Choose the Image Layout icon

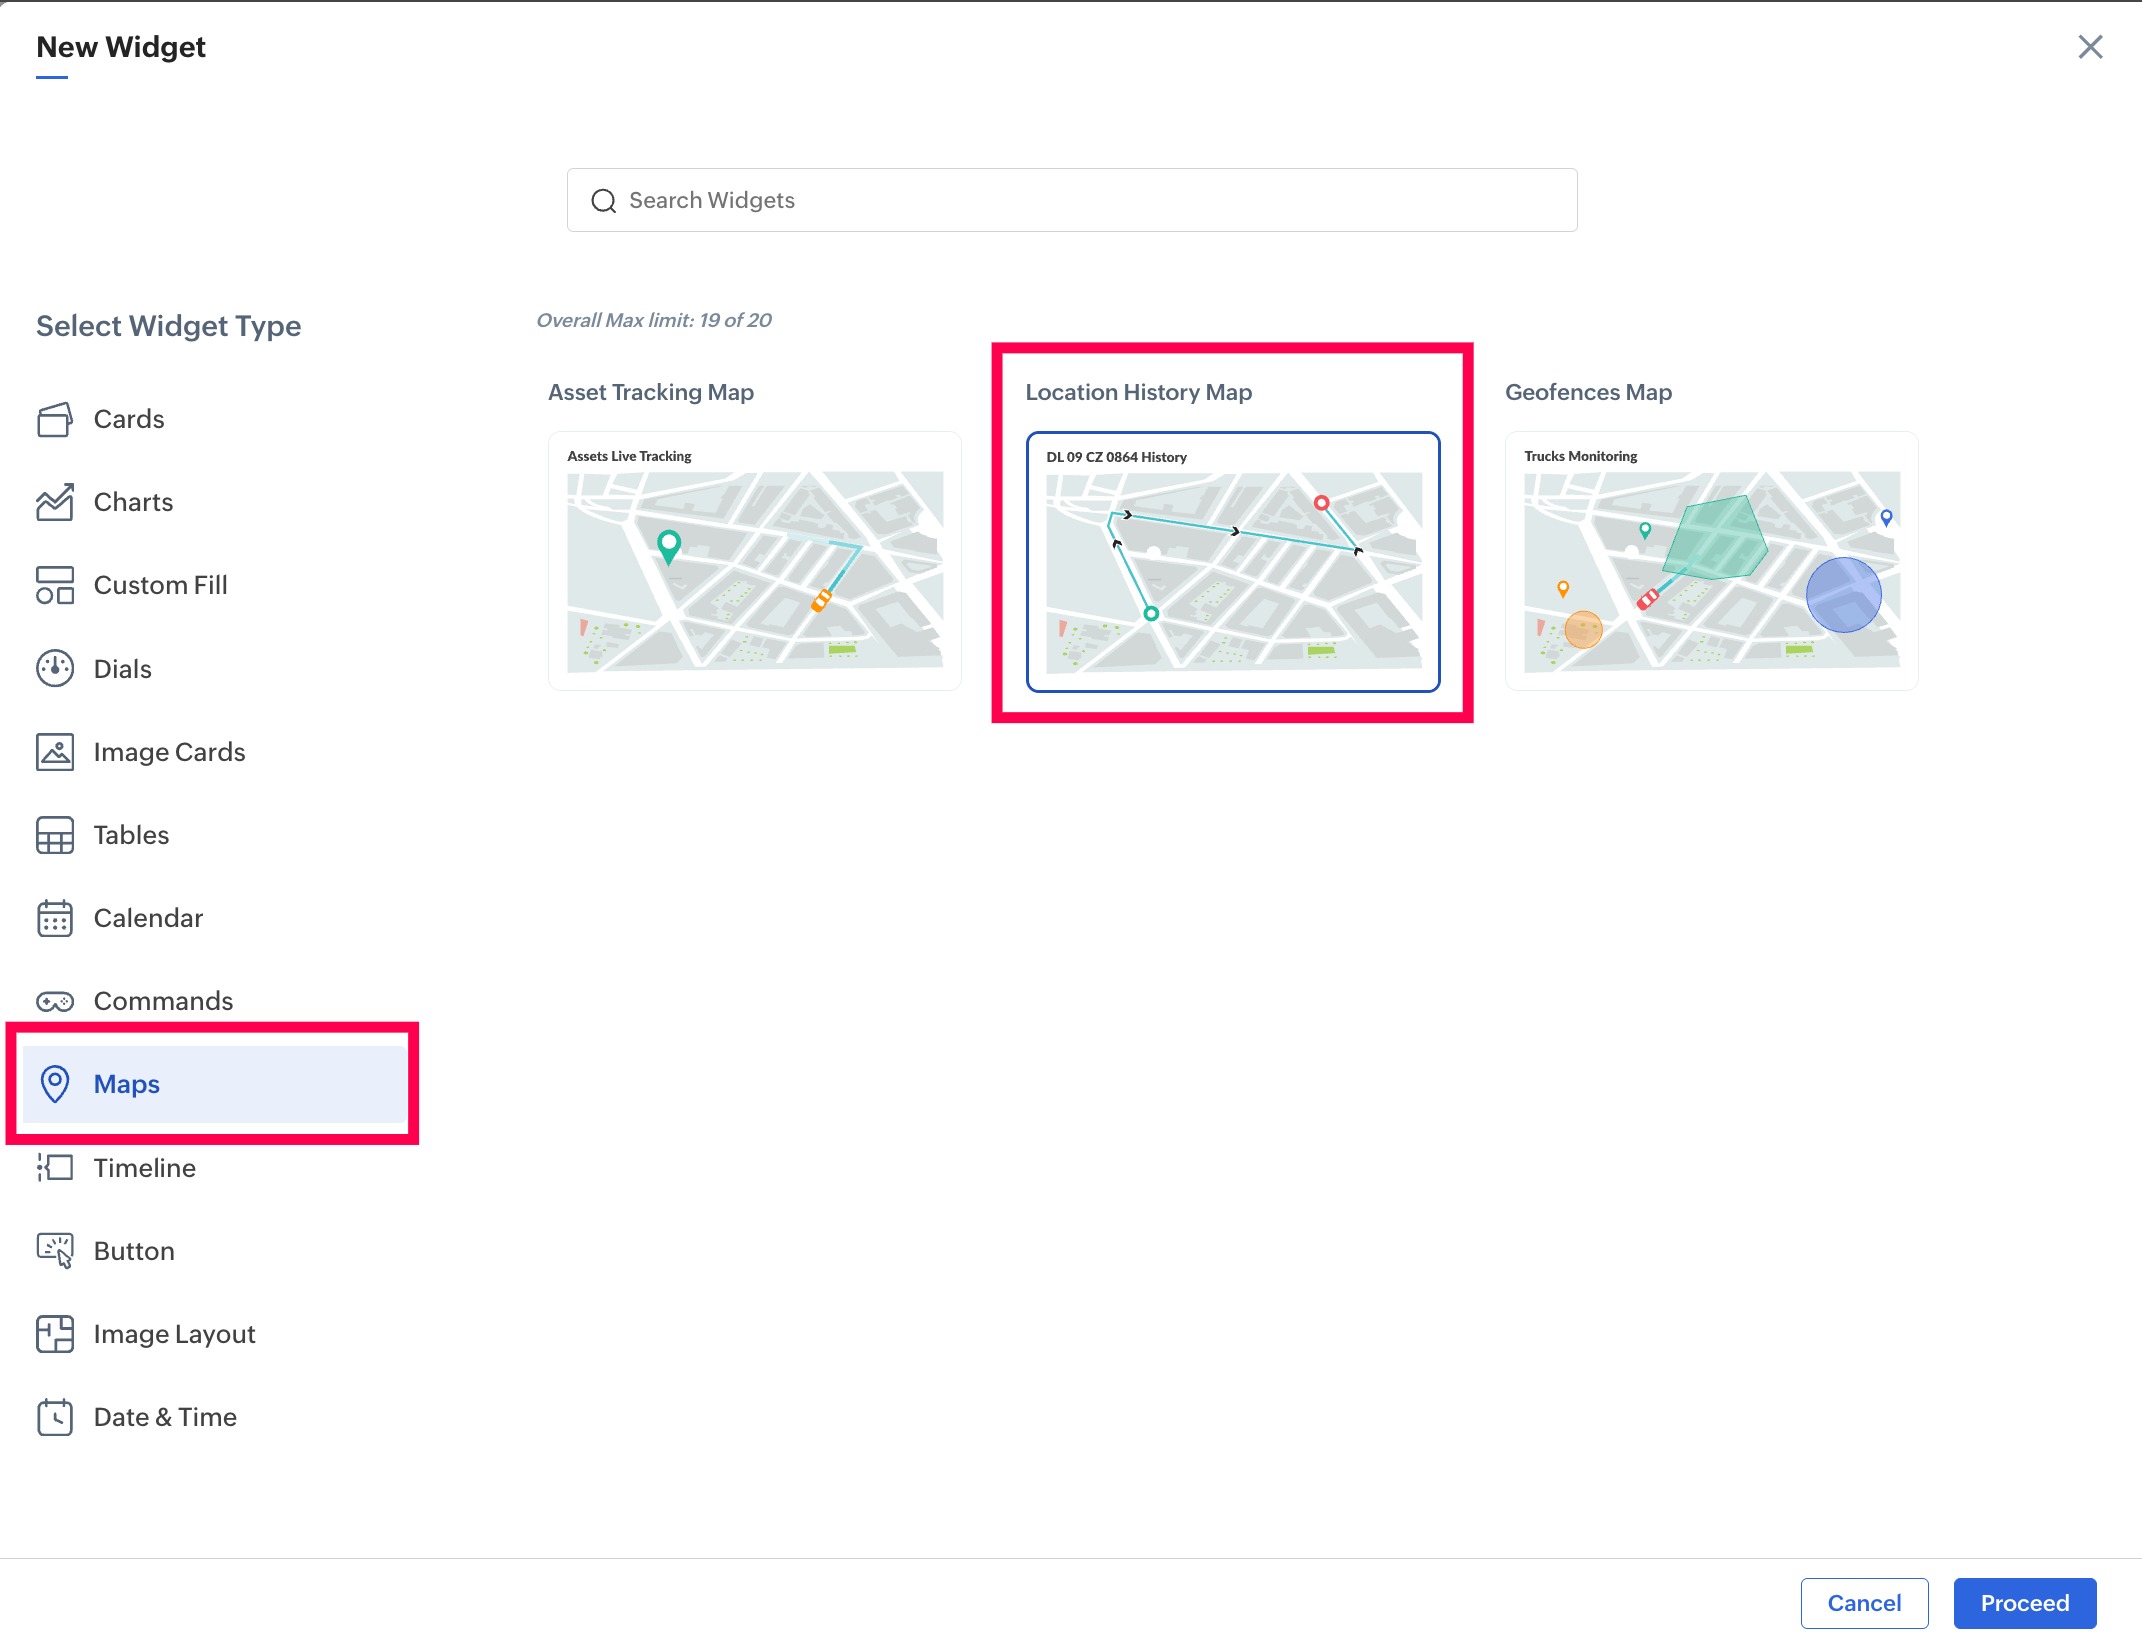tap(54, 1334)
